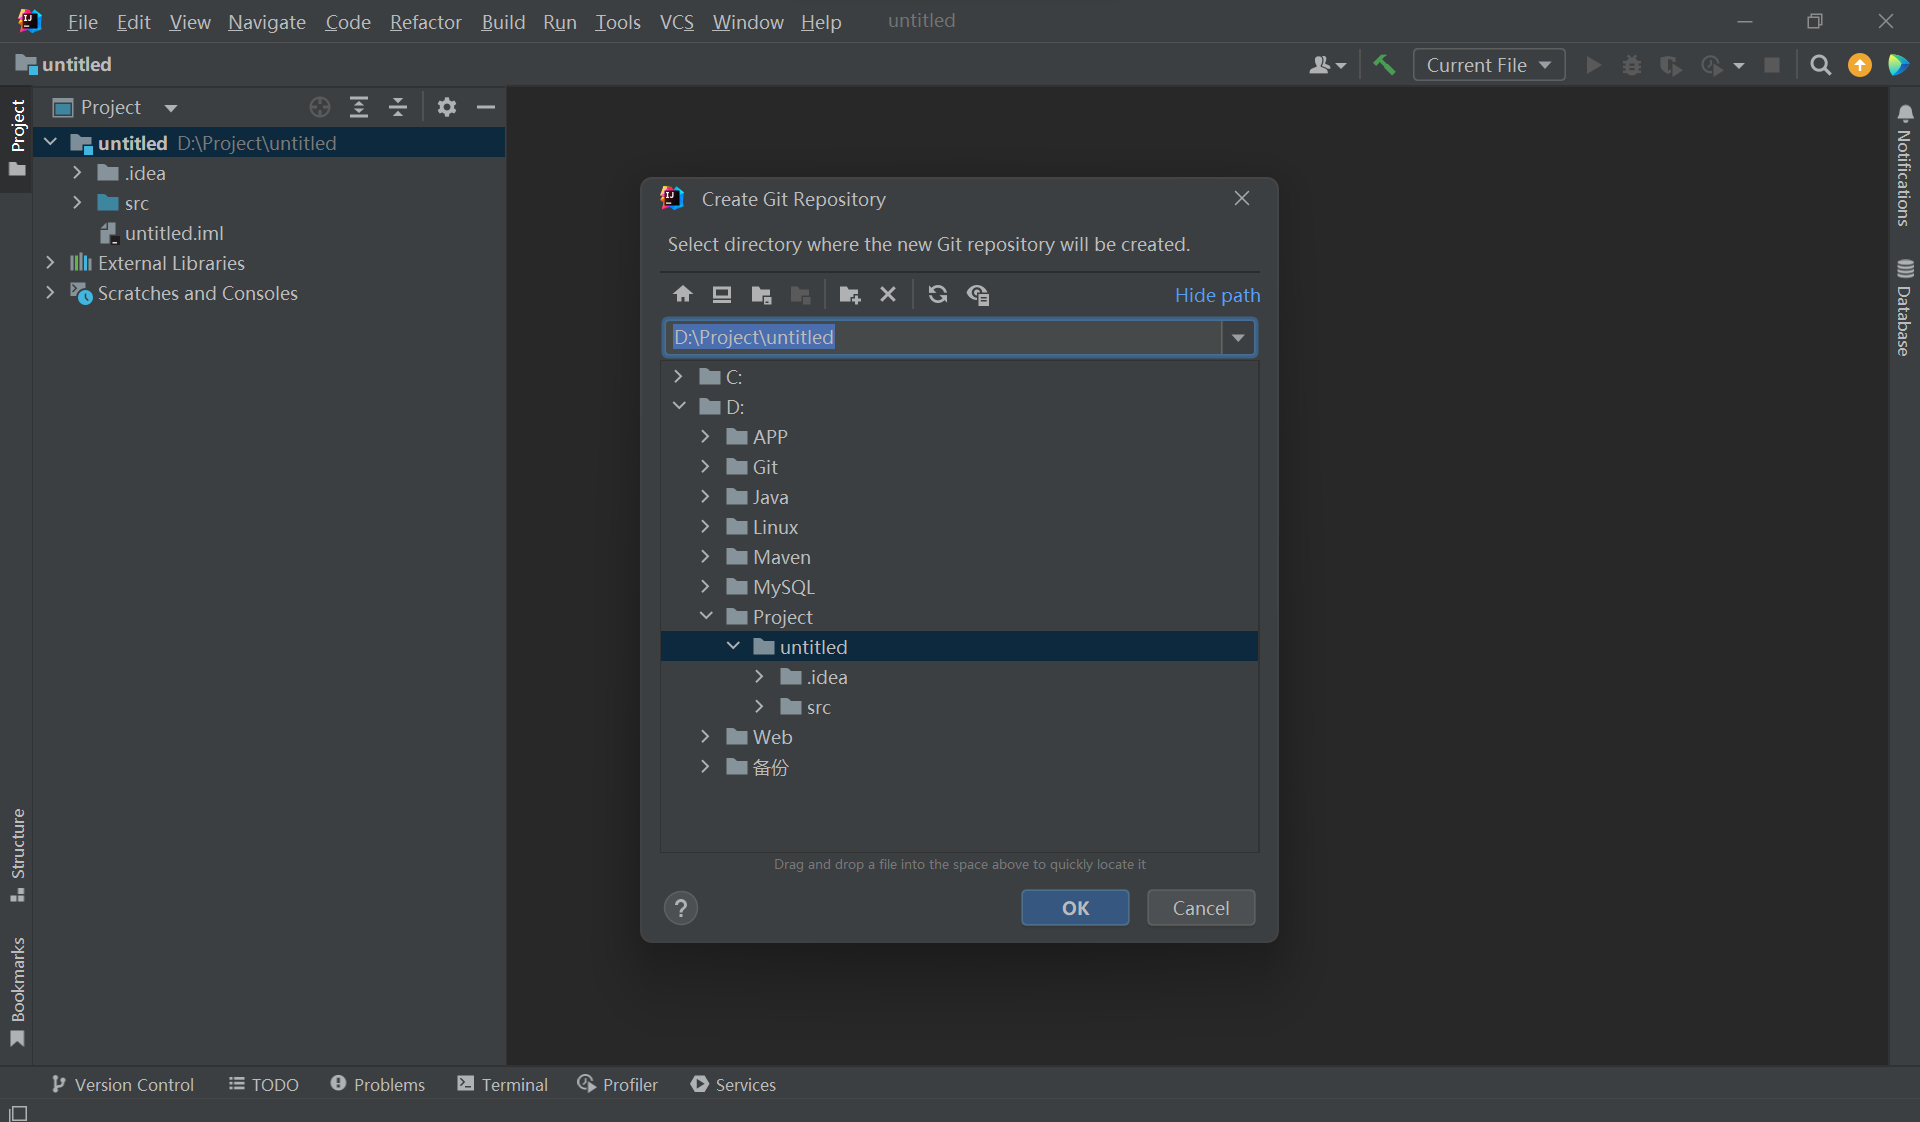Viewport: 1920px width, 1122px height.
Task: Collapse the Project folder in dialog tree
Action: [706, 617]
